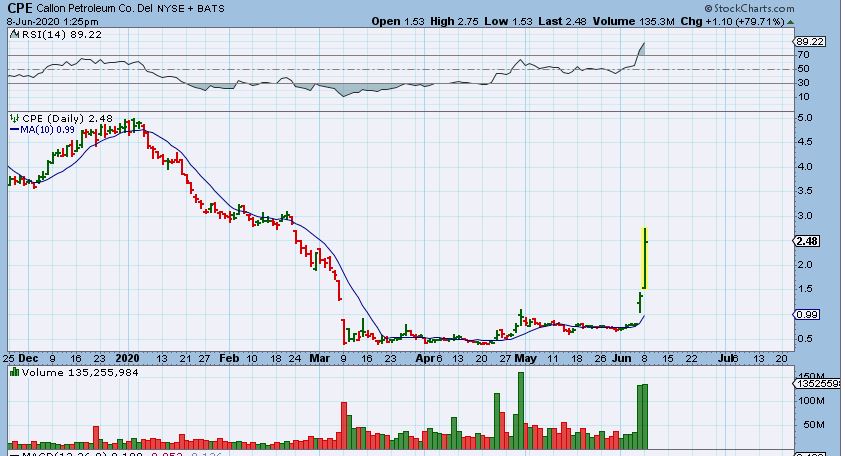Click the Mar label on date axis

coord(320,358)
